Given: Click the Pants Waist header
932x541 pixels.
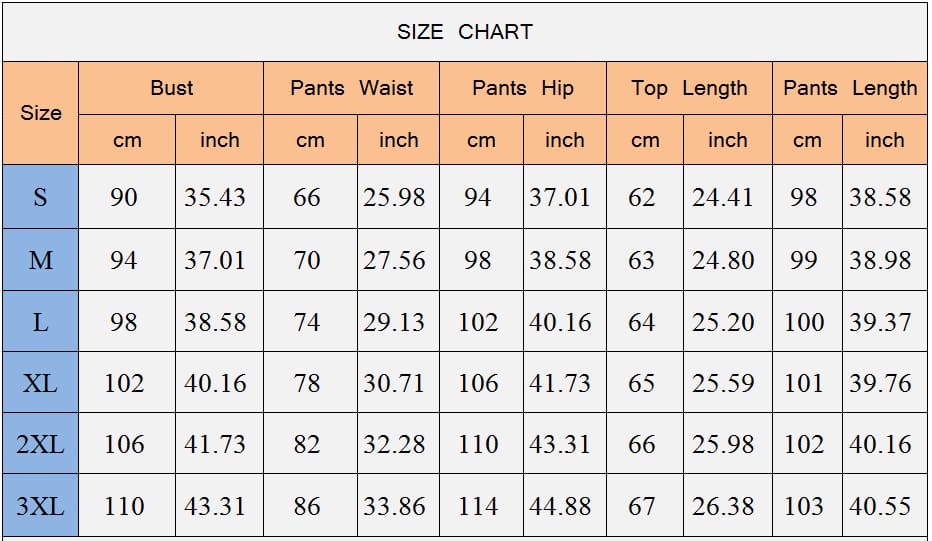Looking at the screenshot, I should click(x=351, y=88).
